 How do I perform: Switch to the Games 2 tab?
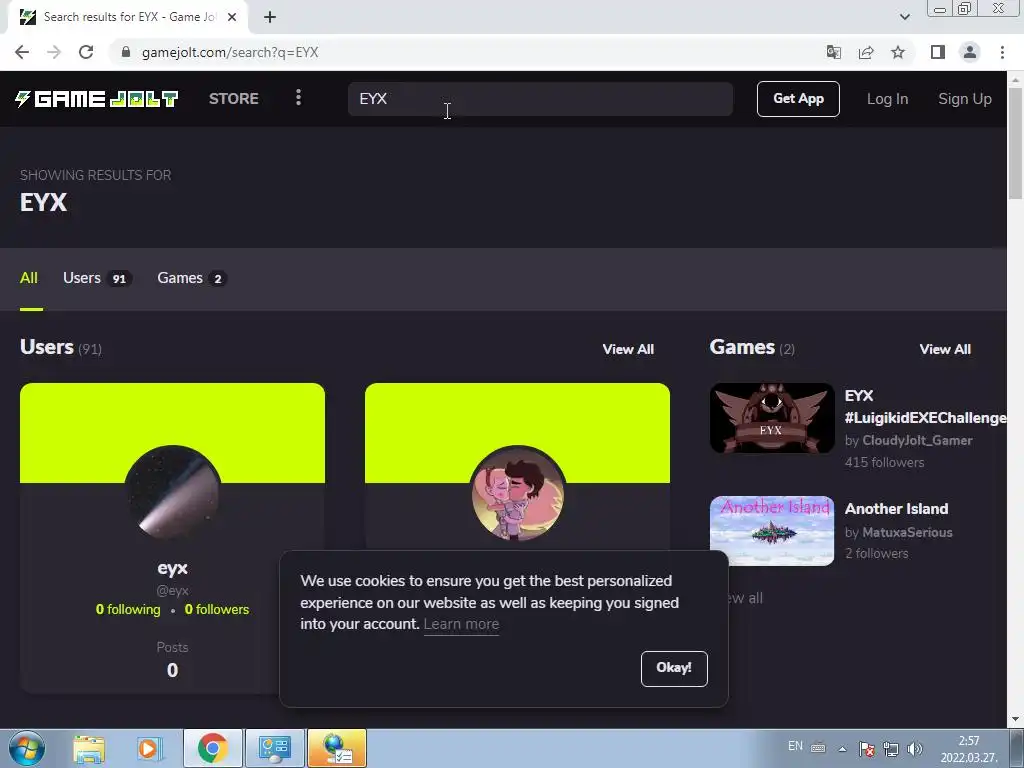point(192,278)
